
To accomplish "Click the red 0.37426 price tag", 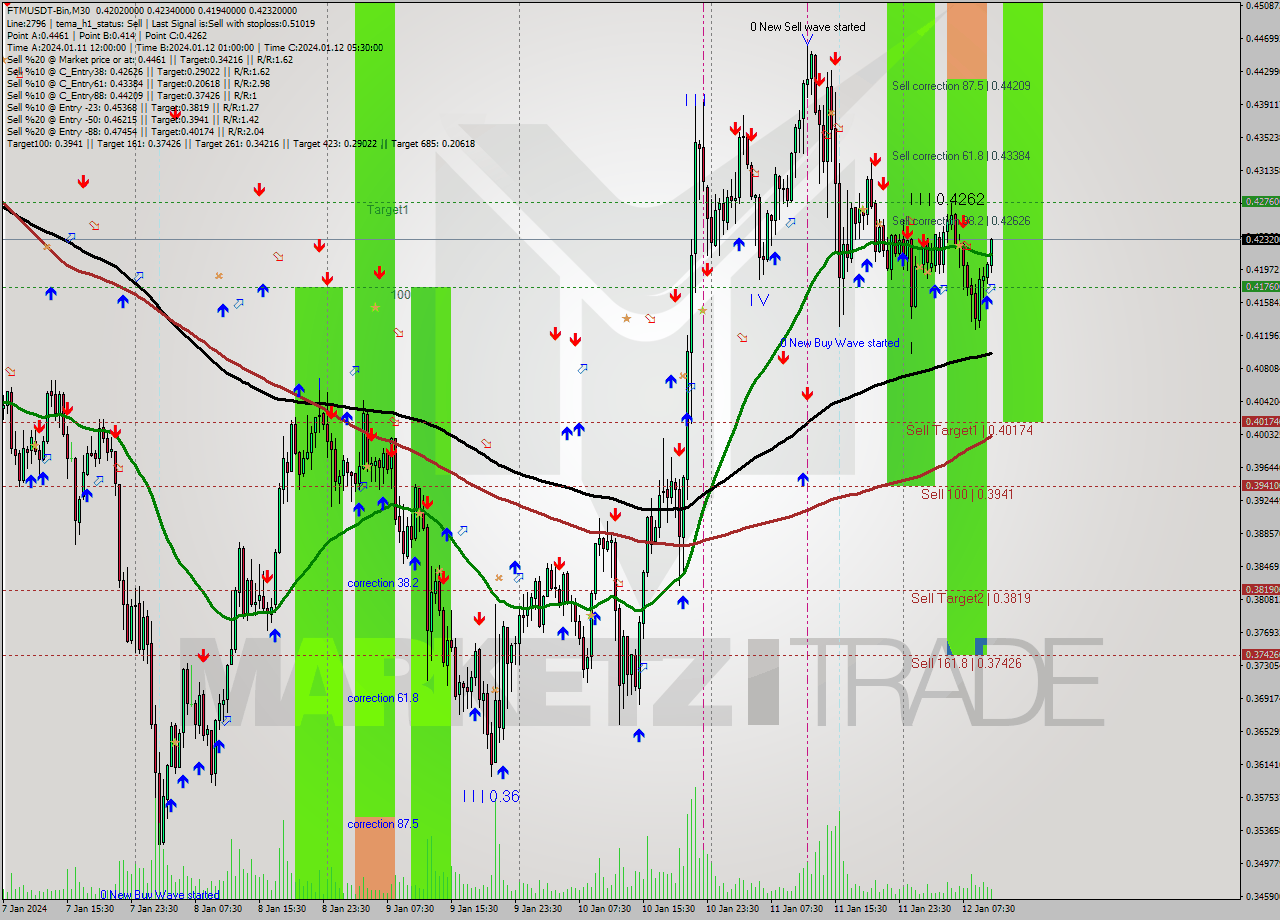I will point(1260,654).
